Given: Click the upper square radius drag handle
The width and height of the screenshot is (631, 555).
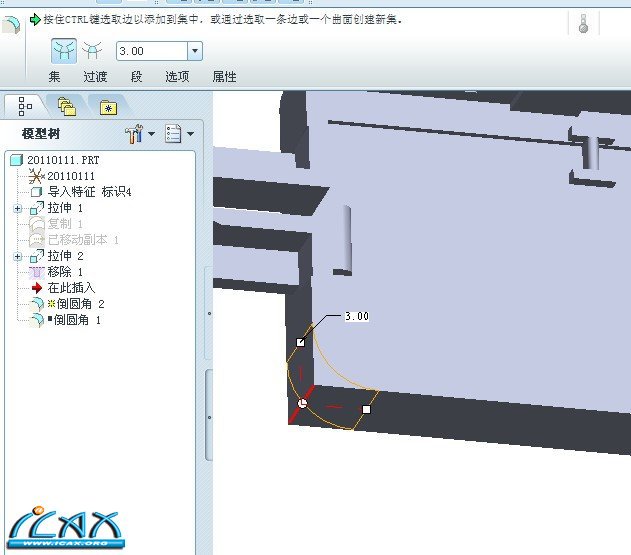Looking at the screenshot, I should pos(300,342).
